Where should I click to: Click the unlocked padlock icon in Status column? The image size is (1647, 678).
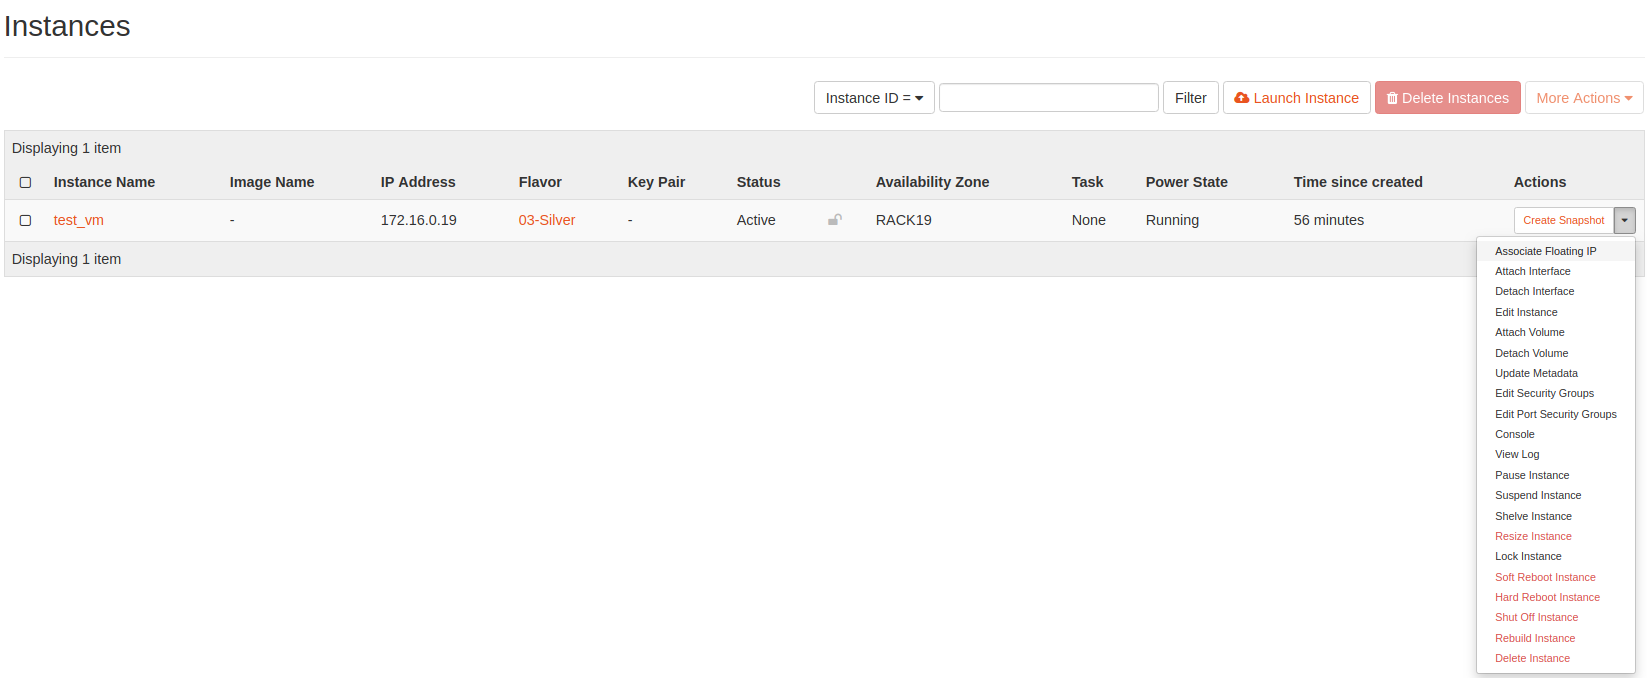coord(834,220)
